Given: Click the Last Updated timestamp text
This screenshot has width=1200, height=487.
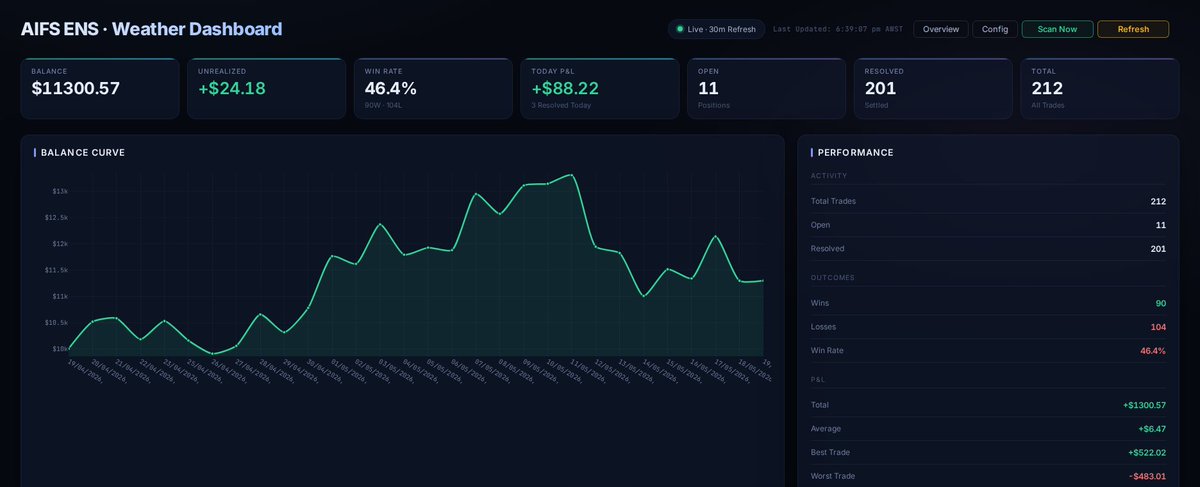Looking at the screenshot, I should (837, 29).
